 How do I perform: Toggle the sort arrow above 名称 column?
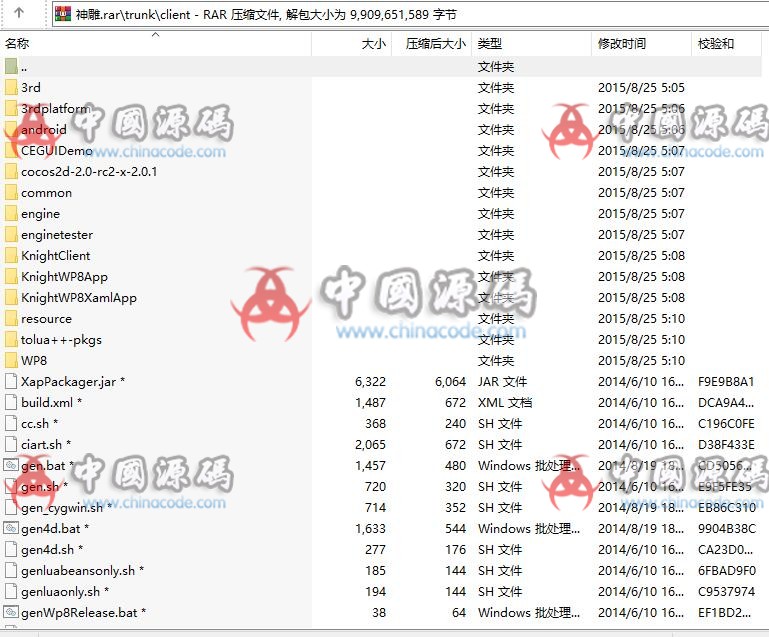click(x=155, y=34)
